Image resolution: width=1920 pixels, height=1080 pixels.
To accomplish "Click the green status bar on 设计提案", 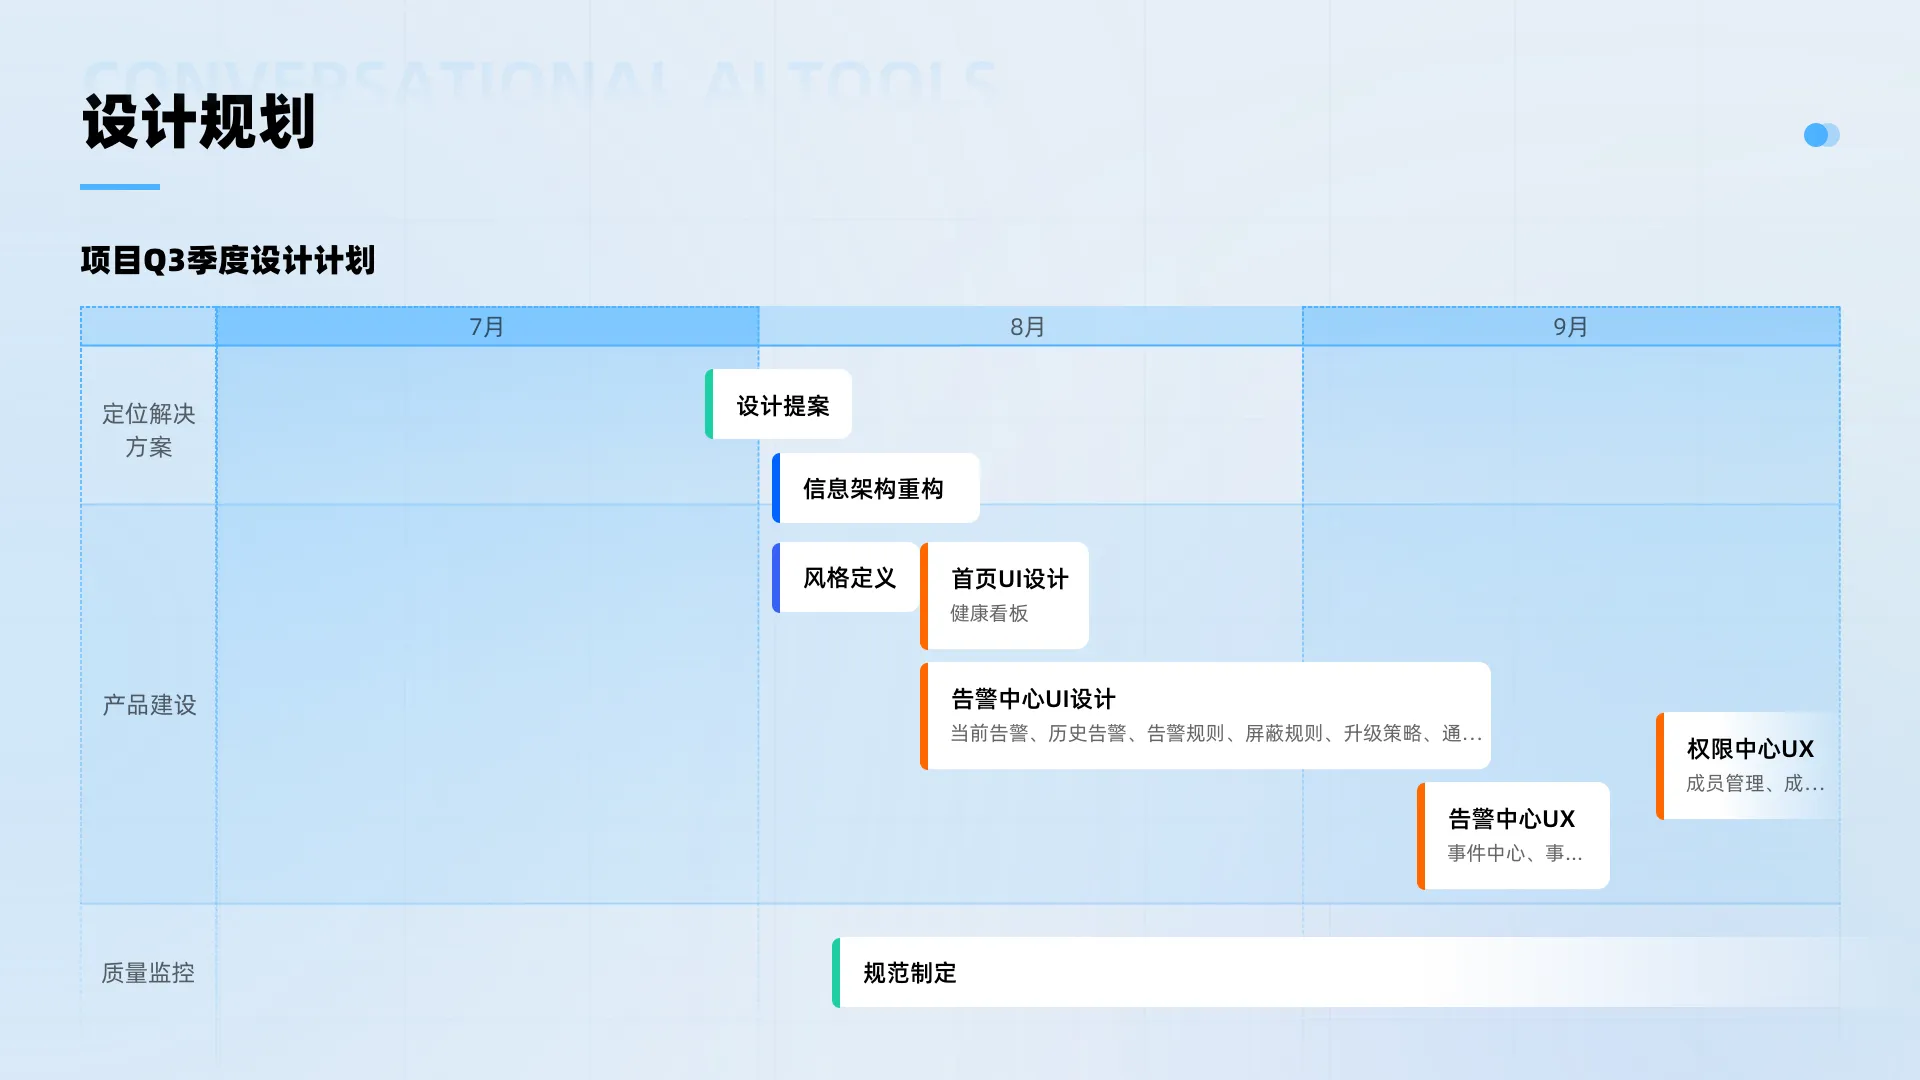I will 711,404.
